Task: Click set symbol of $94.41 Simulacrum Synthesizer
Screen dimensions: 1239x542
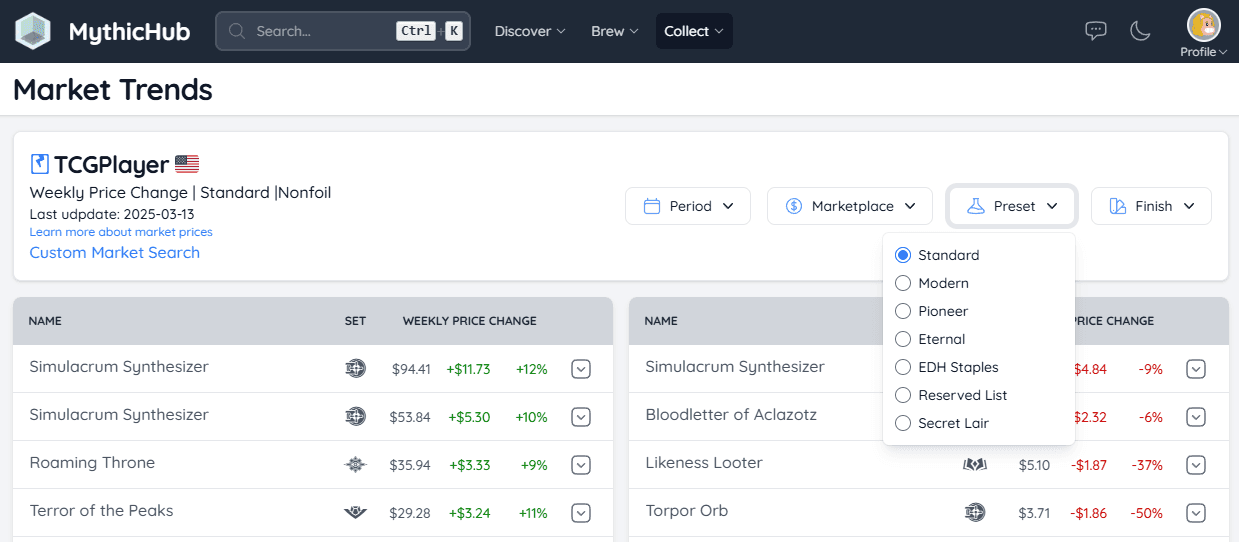Action: [355, 369]
